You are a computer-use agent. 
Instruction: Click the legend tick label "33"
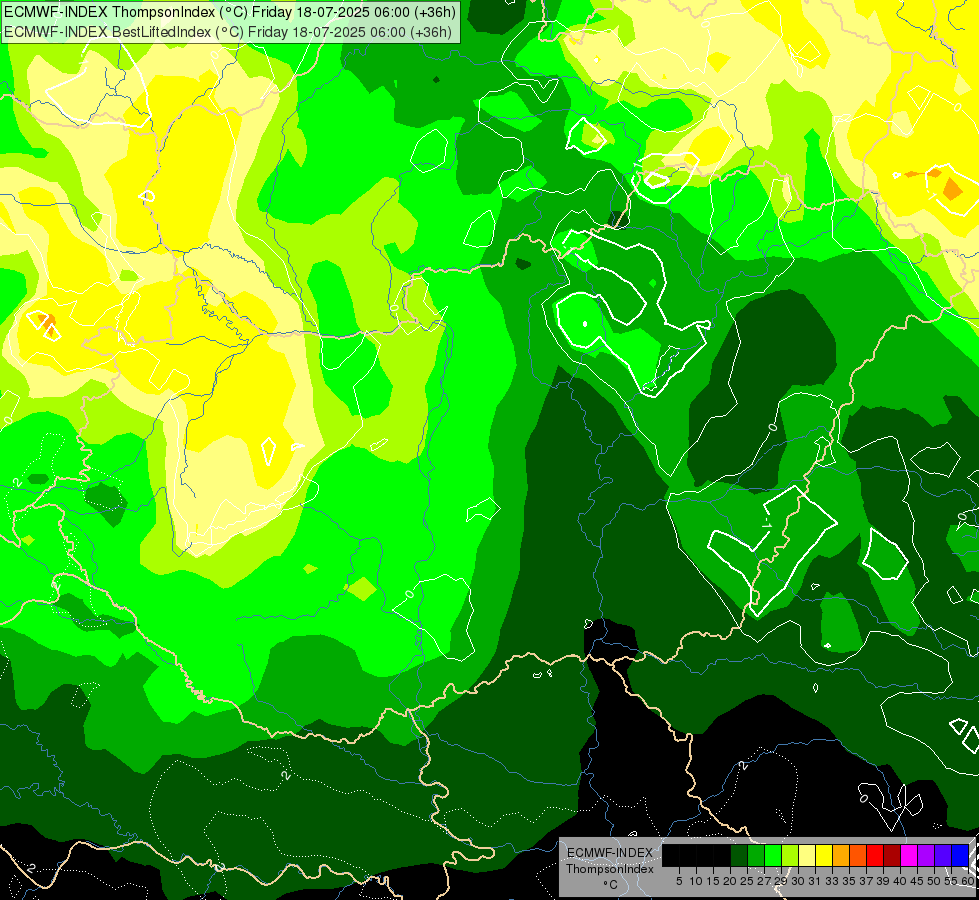[x=832, y=881]
